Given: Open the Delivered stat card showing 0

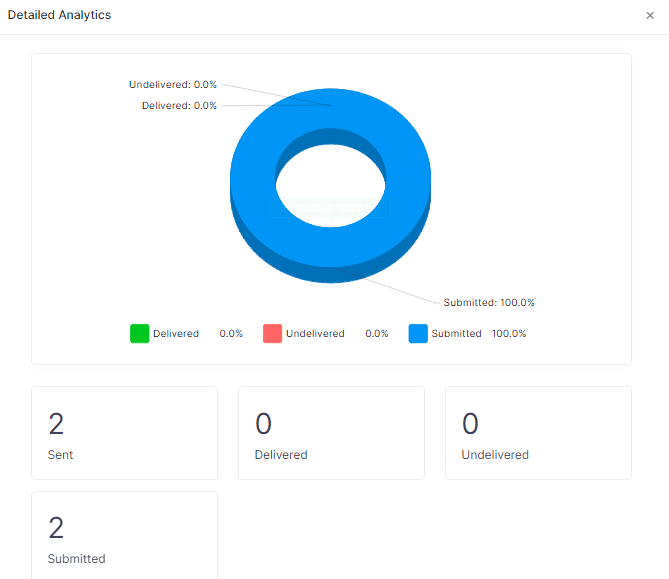Looking at the screenshot, I should (x=331, y=433).
